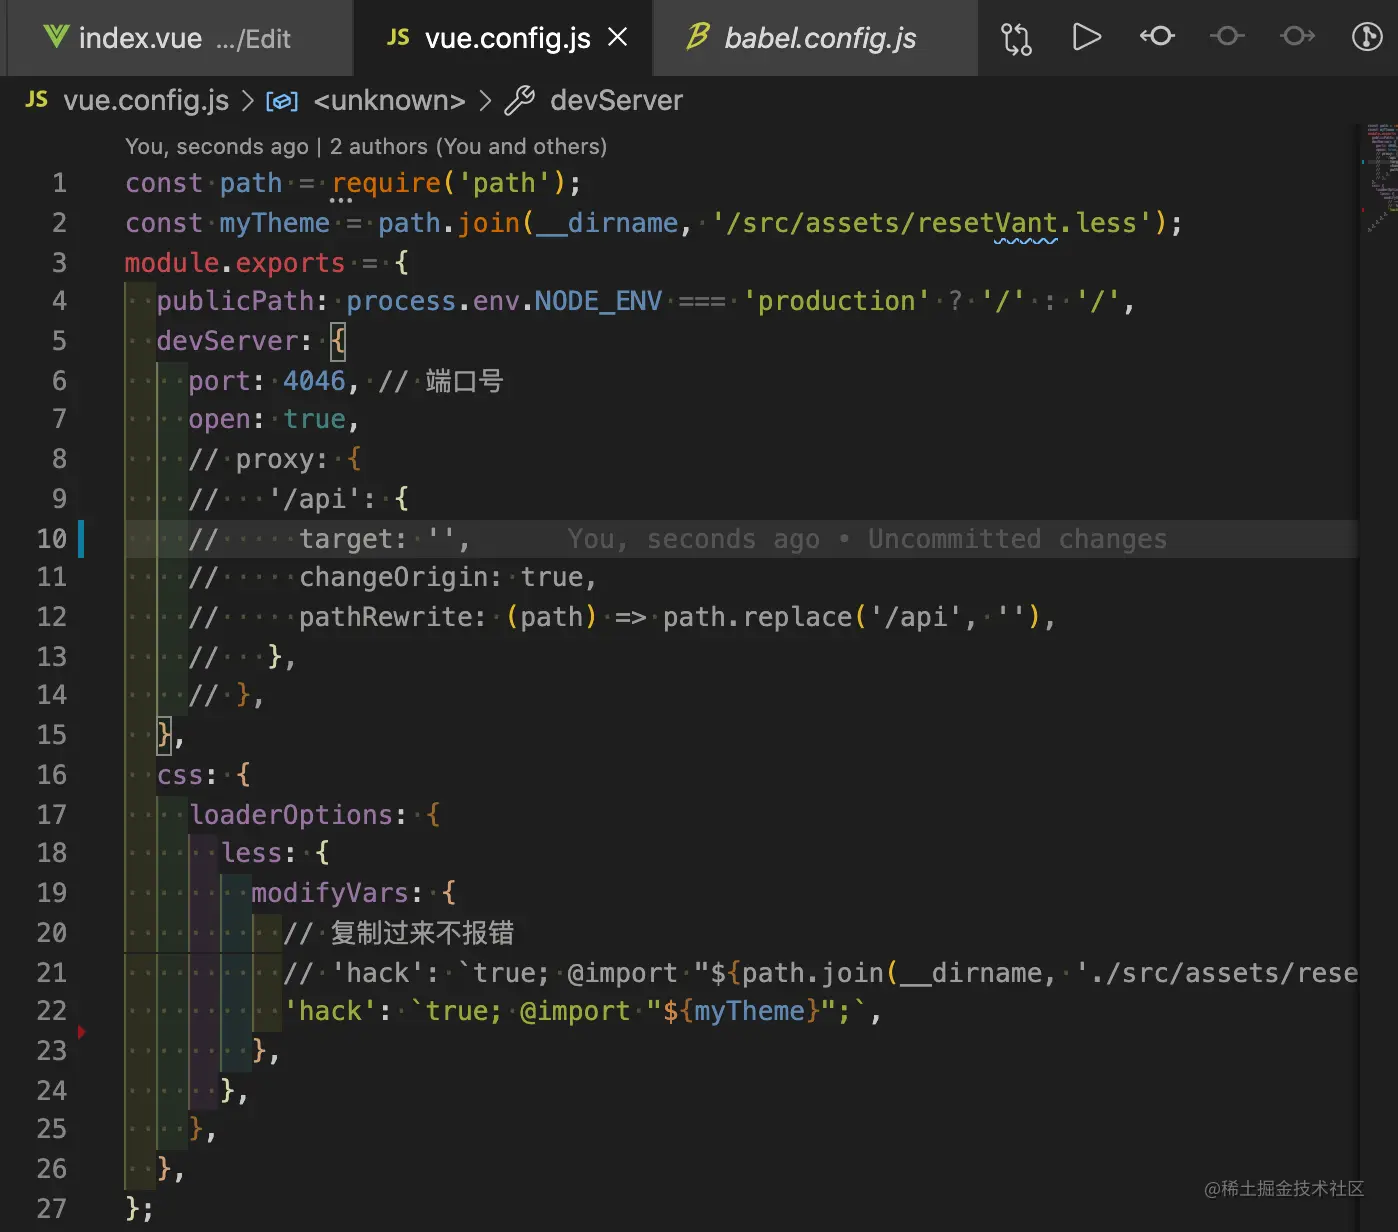Click the highlighted closing brace on line 15
Viewport: 1398px width, 1232px height.
point(165,735)
